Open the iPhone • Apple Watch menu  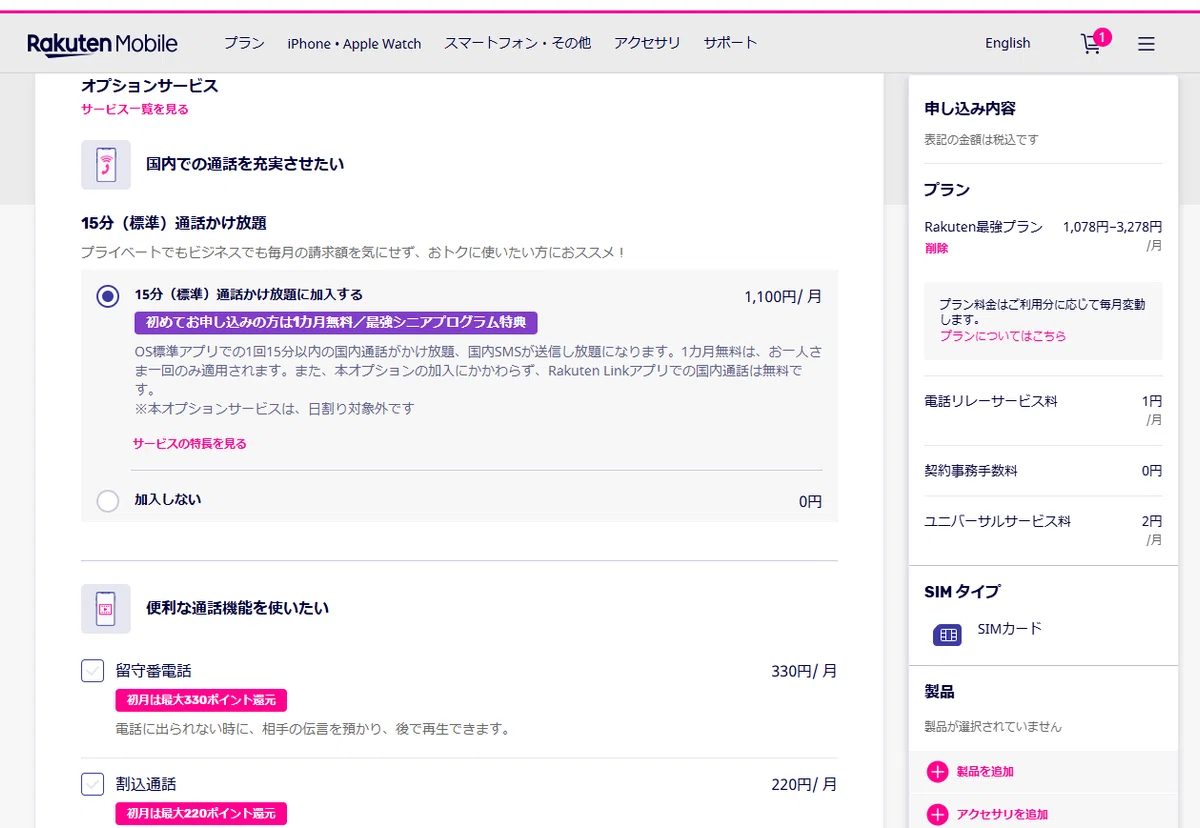pyautogui.click(x=354, y=44)
